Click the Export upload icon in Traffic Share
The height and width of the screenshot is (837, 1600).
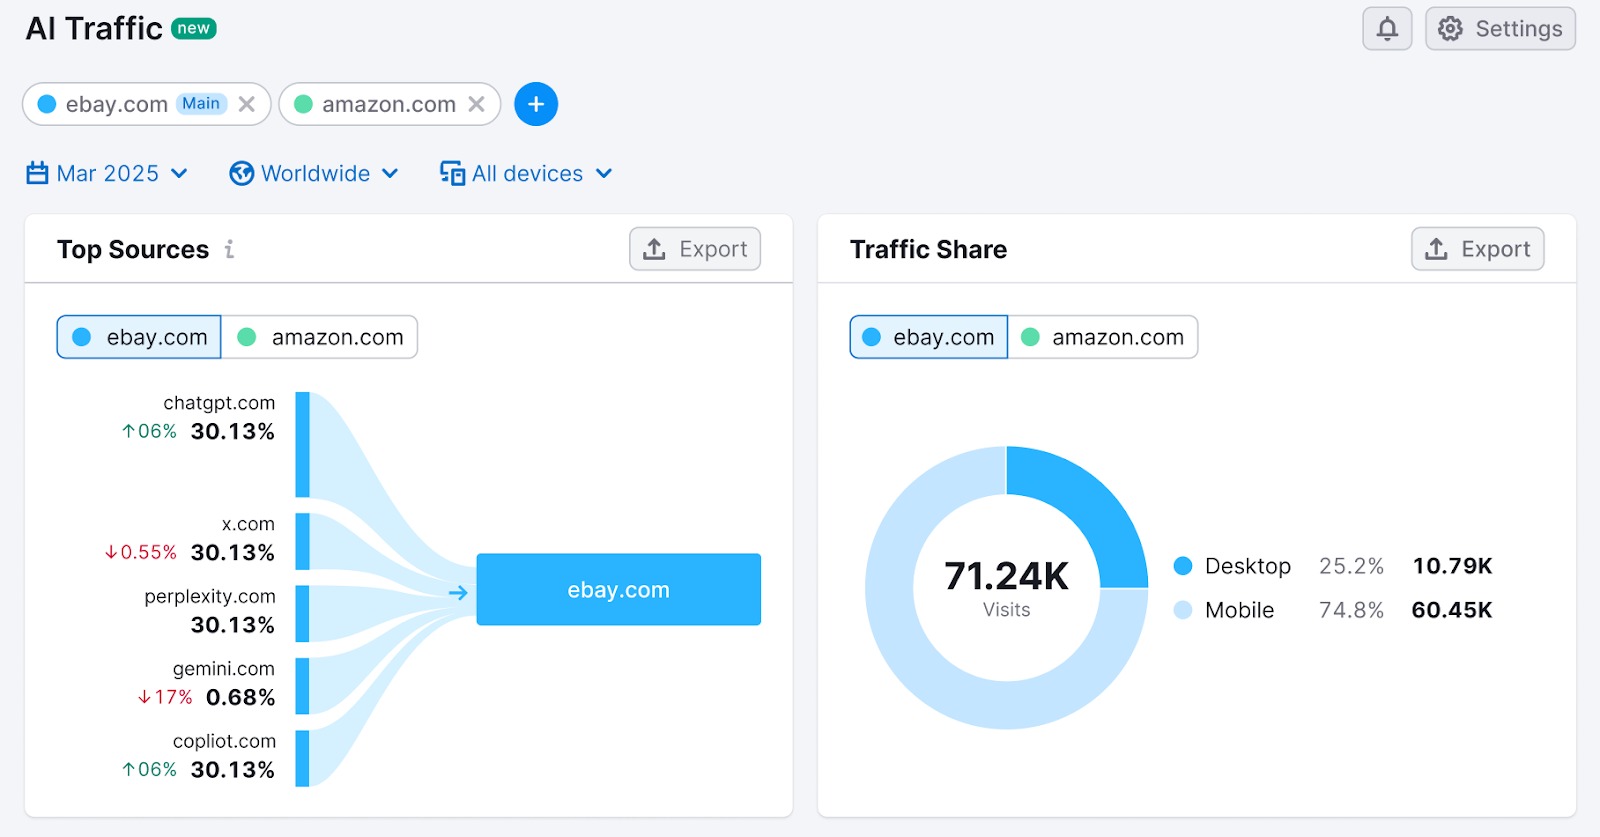coord(1436,249)
